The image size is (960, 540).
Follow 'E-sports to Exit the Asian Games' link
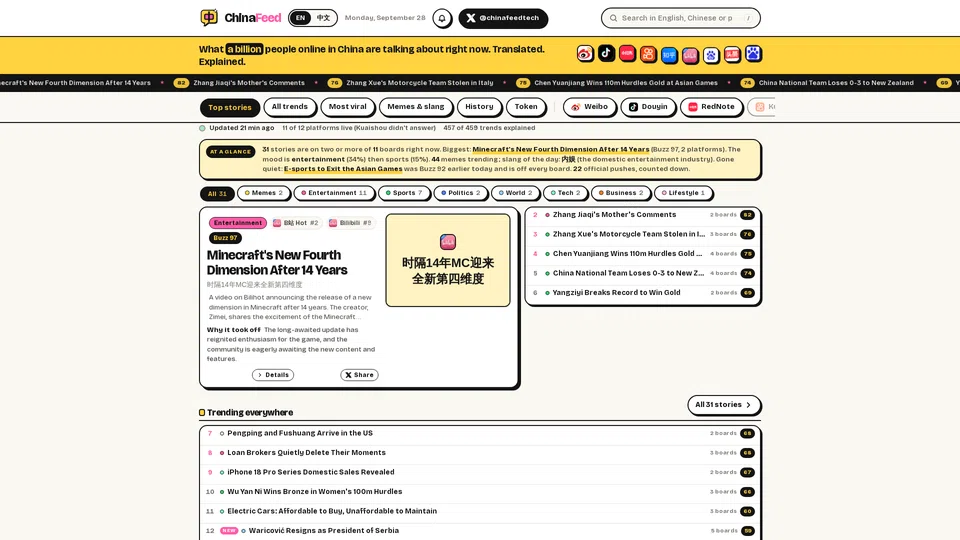[x=343, y=169]
